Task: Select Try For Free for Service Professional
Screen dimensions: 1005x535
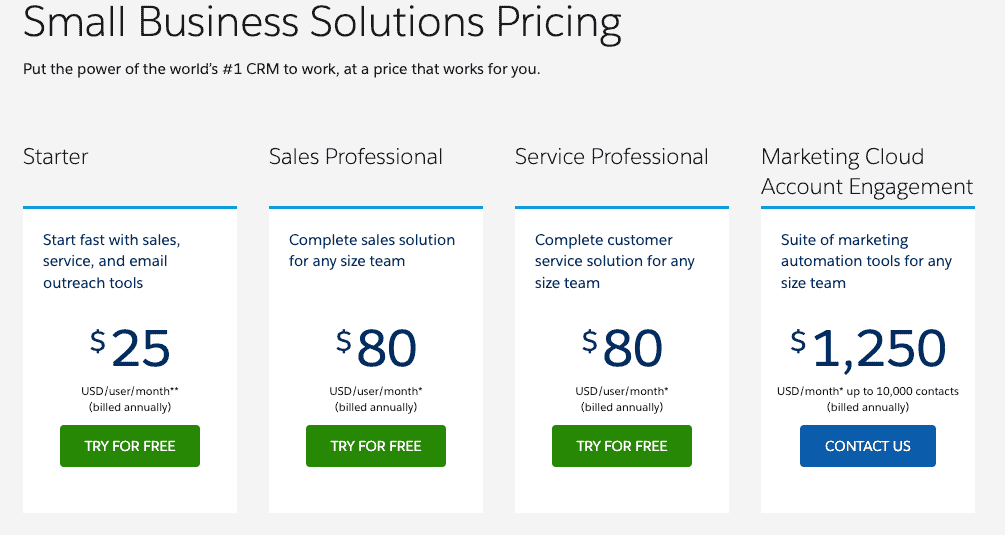Action: [x=622, y=446]
